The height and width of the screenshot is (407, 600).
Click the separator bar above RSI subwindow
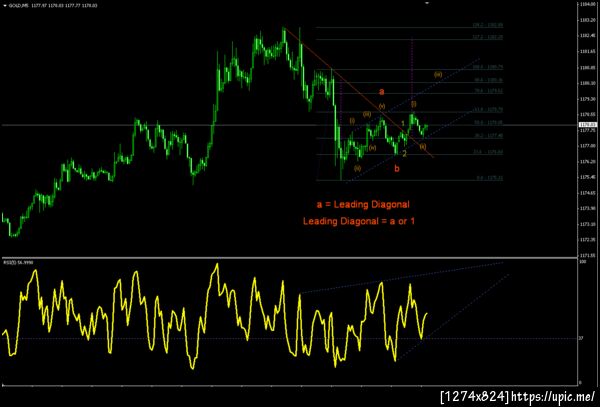pyautogui.click(x=289, y=258)
